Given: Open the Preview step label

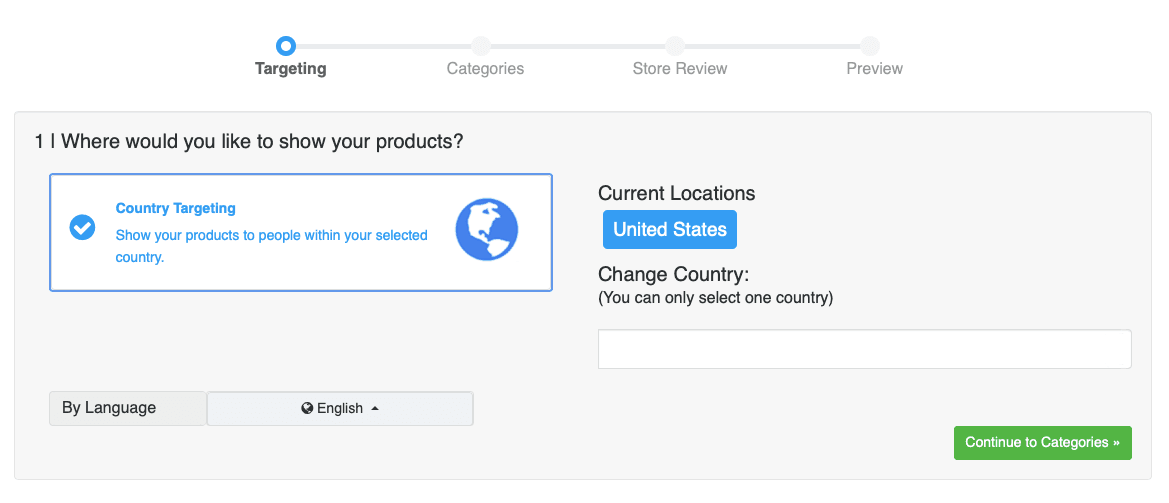Looking at the screenshot, I should click(x=874, y=69).
